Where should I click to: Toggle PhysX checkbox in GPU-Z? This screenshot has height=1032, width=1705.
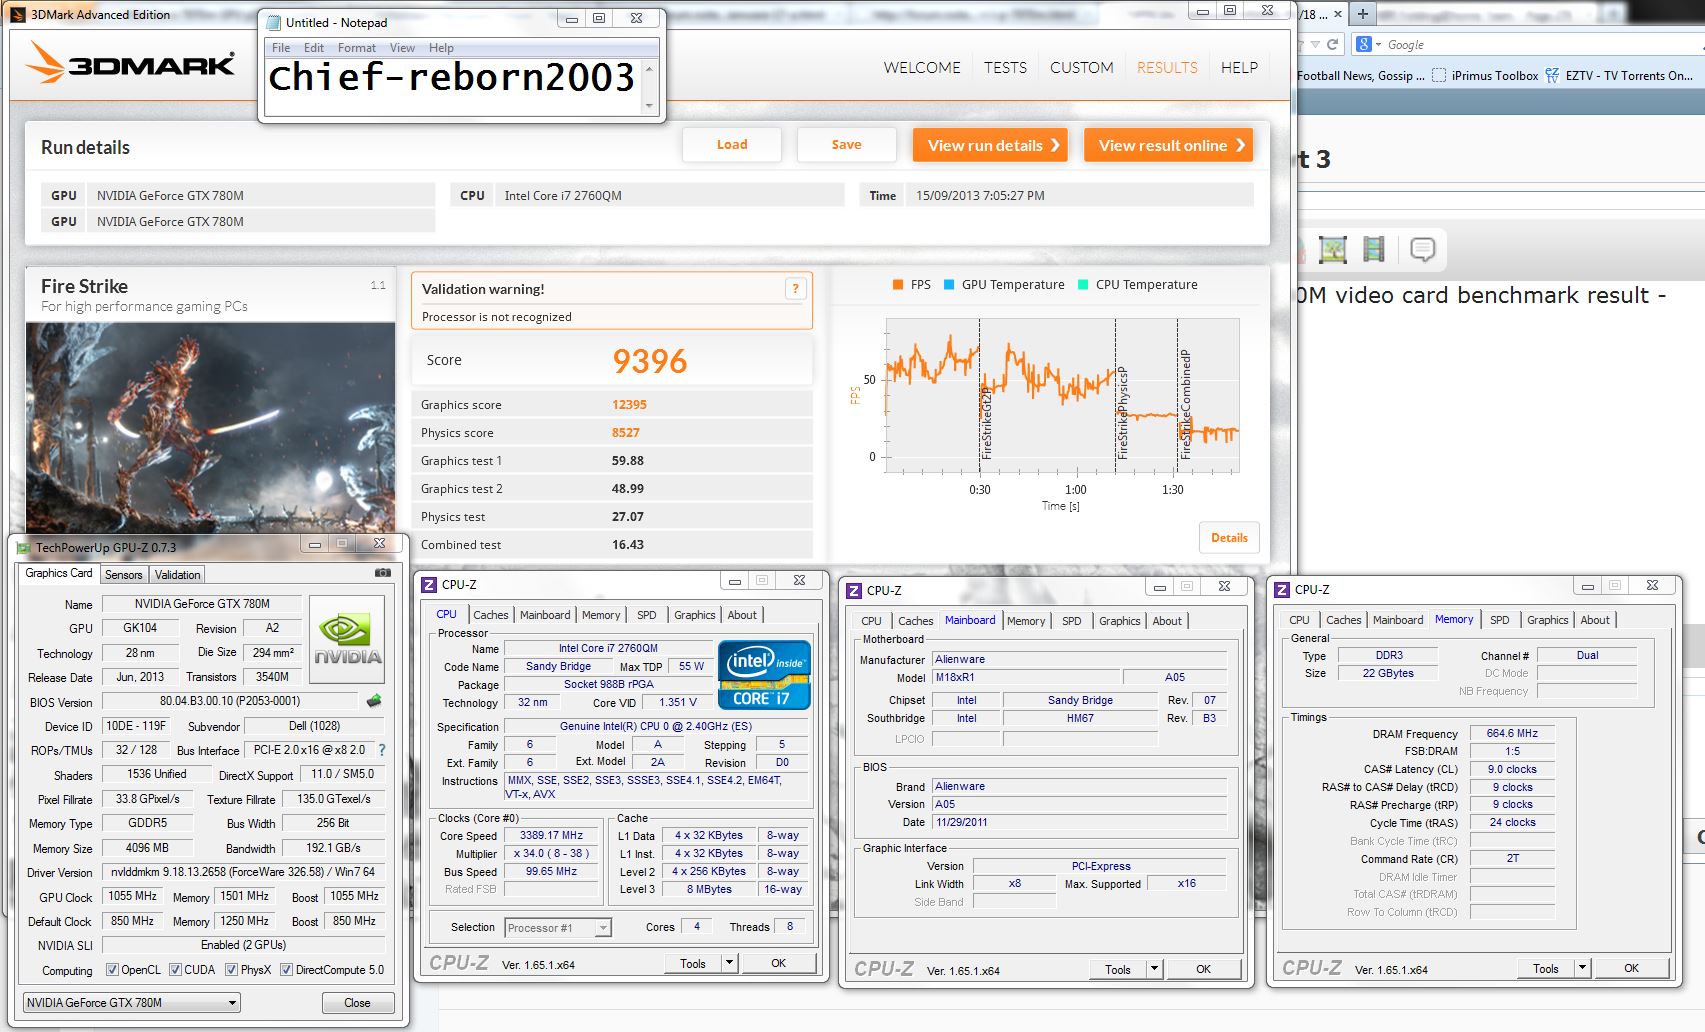[x=232, y=969]
